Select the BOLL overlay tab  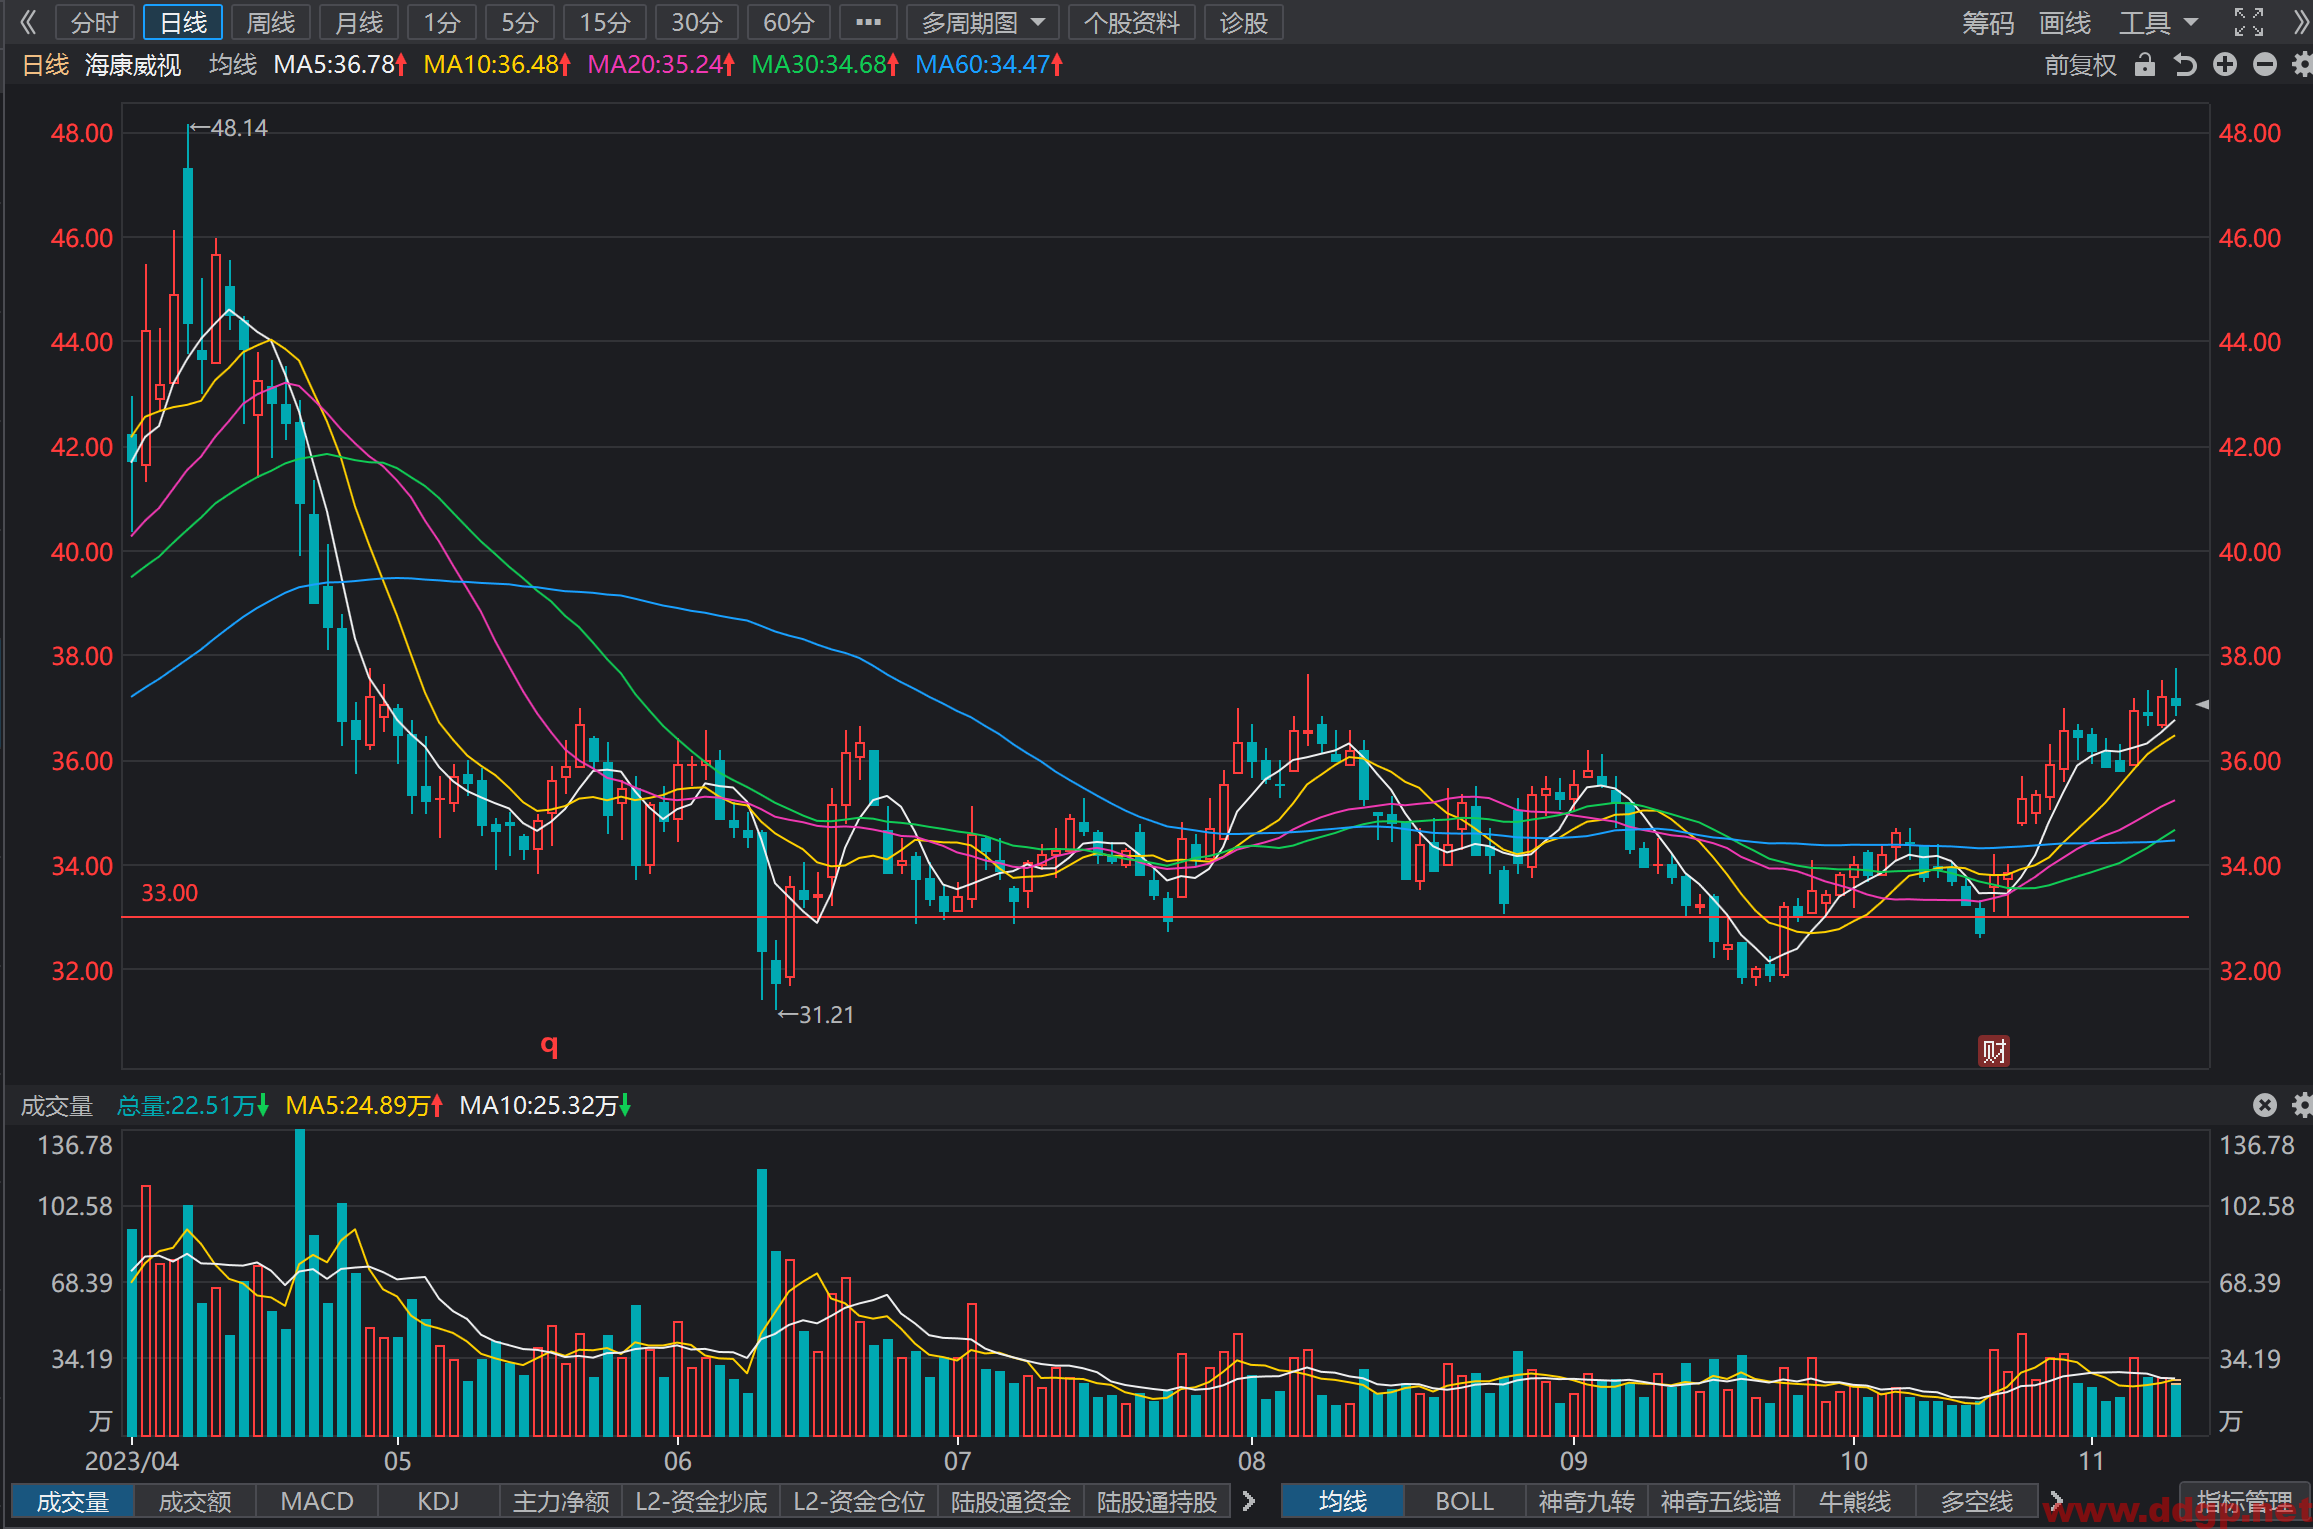[1464, 1501]
